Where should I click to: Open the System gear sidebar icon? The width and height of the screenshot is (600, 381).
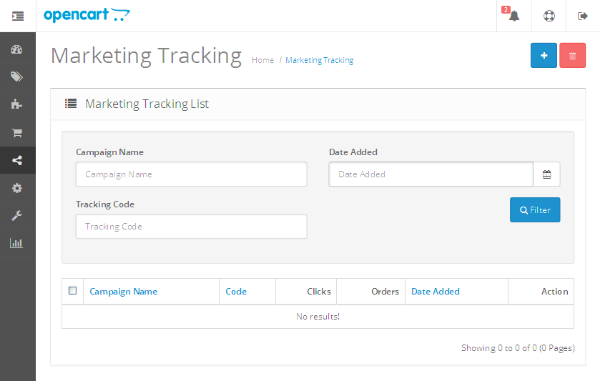coord(16,188)
